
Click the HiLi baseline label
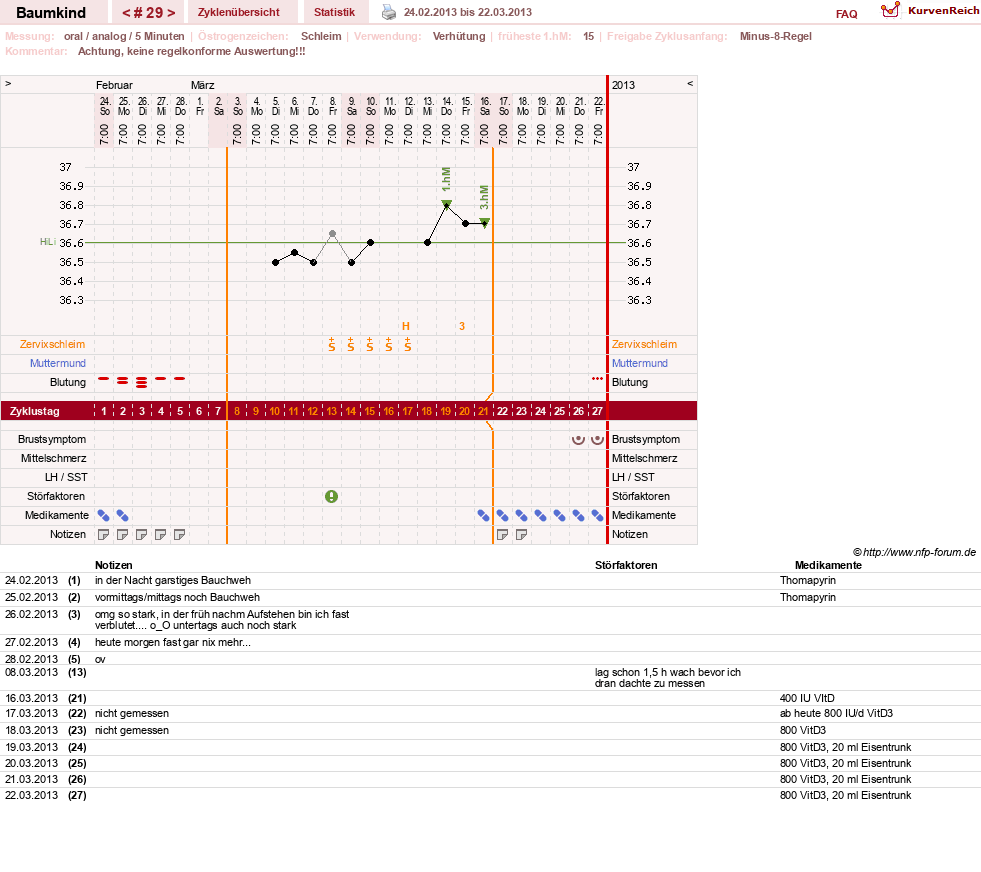[48, 241]
